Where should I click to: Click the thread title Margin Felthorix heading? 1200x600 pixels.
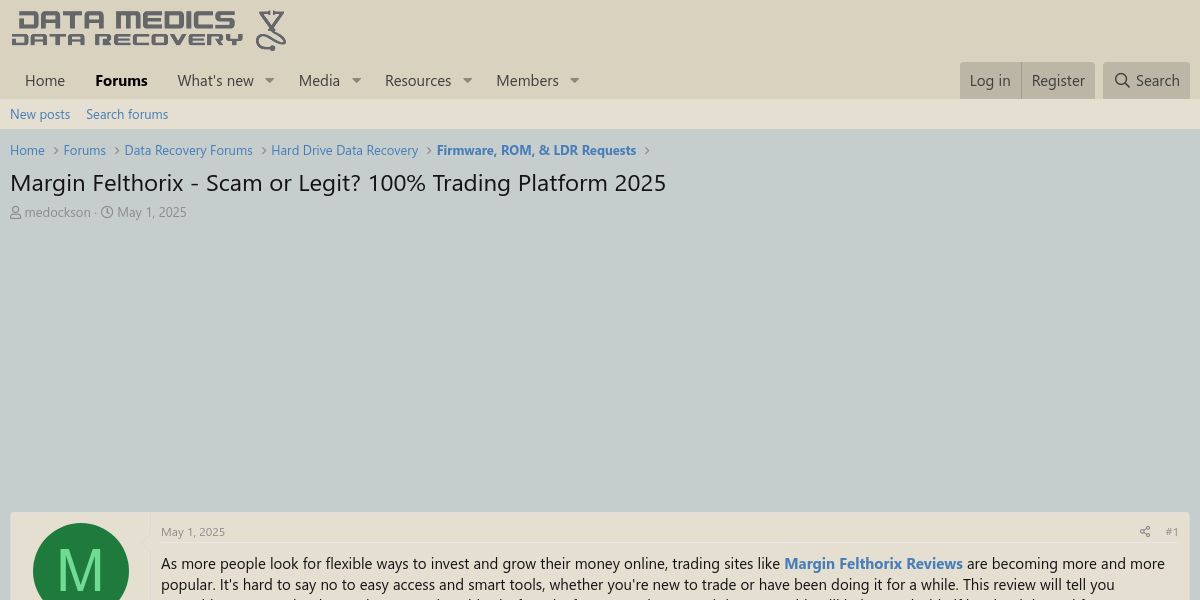coord(338,183)
